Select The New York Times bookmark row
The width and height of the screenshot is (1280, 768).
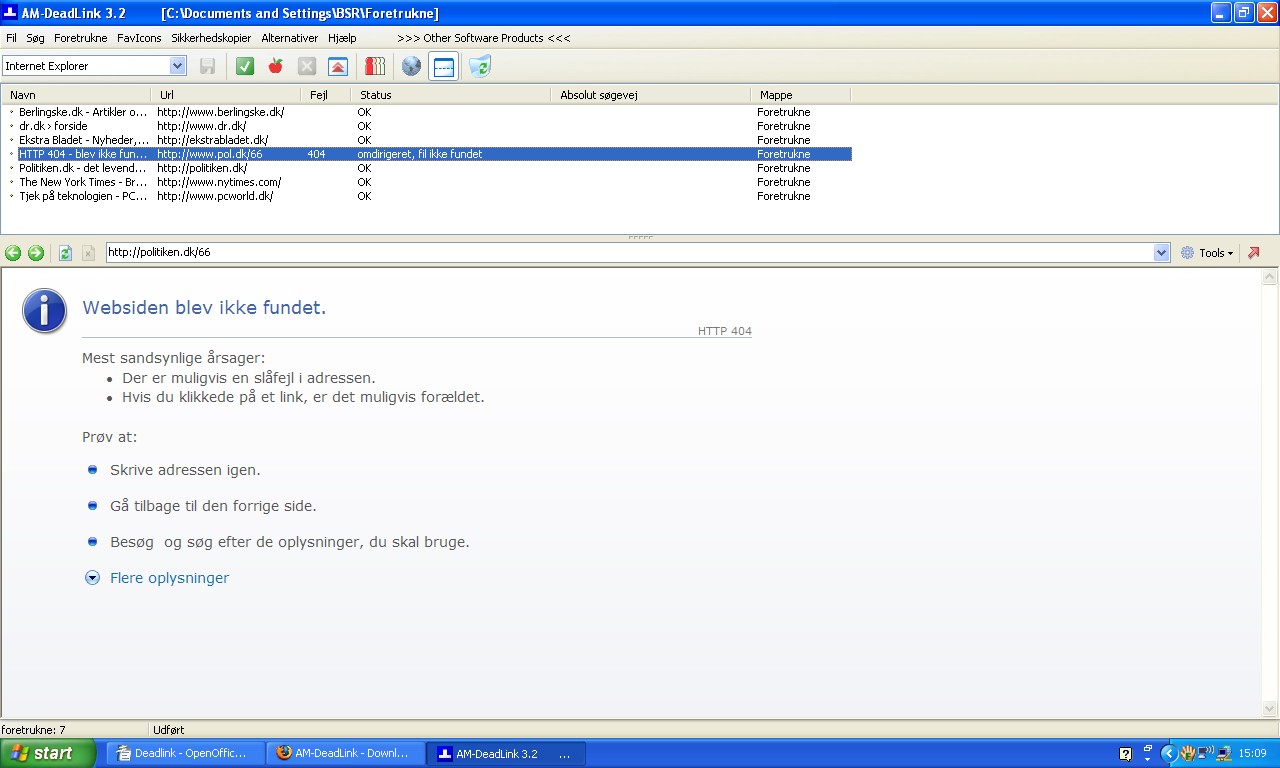click(x=426, y=182)
